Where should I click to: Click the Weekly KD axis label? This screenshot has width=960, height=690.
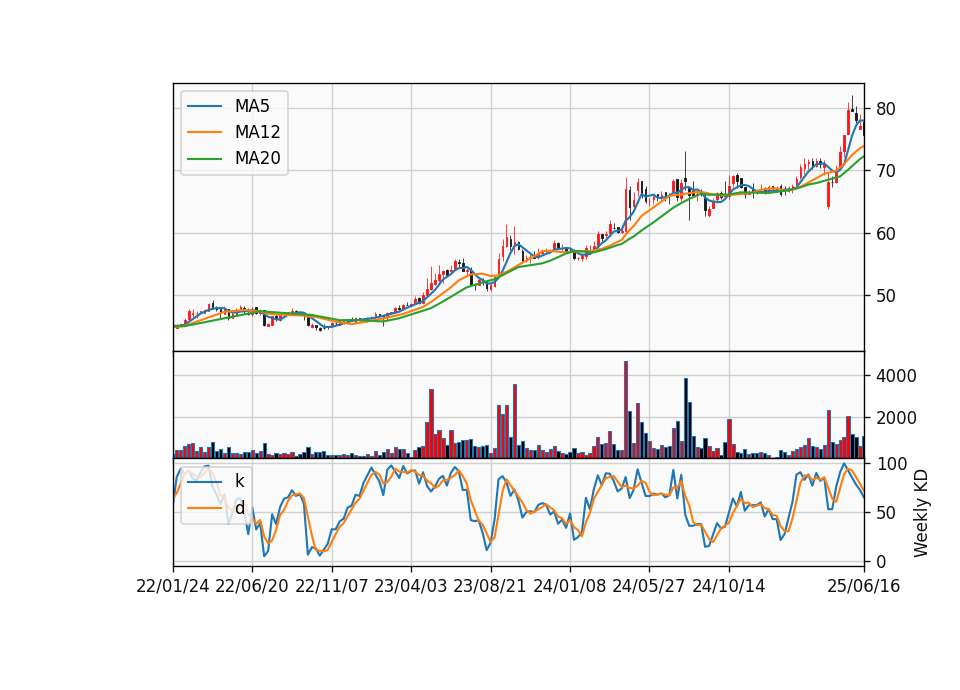pyautogui.click(x=921, y=514)
